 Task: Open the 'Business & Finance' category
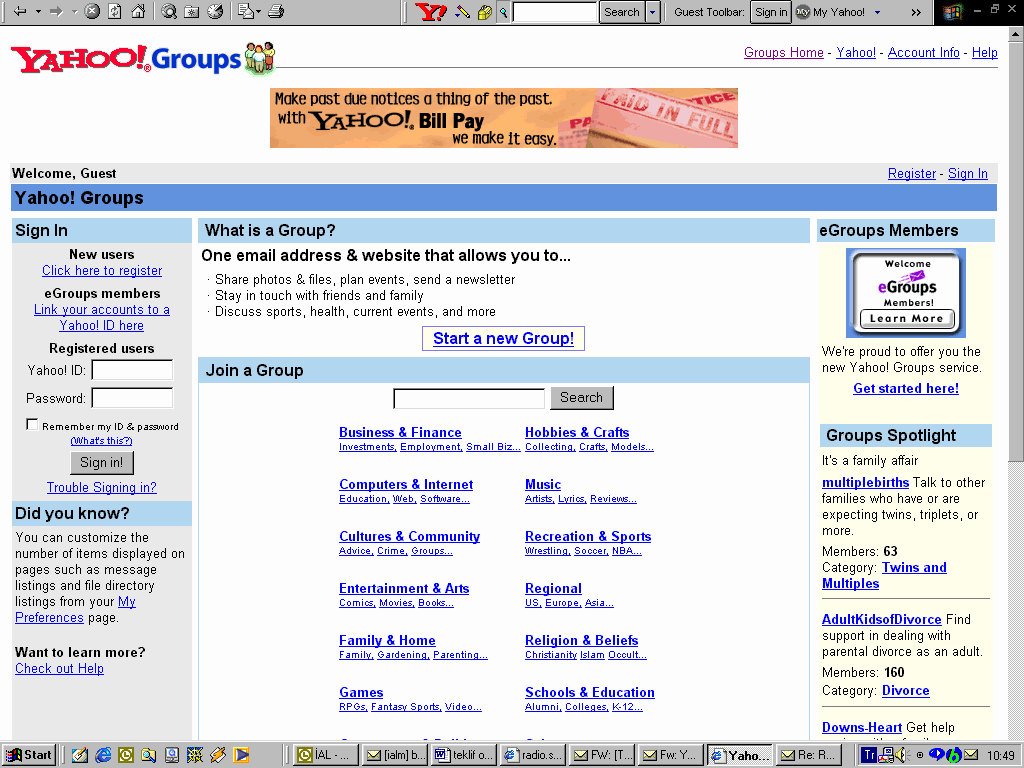[x=400, y=432]
